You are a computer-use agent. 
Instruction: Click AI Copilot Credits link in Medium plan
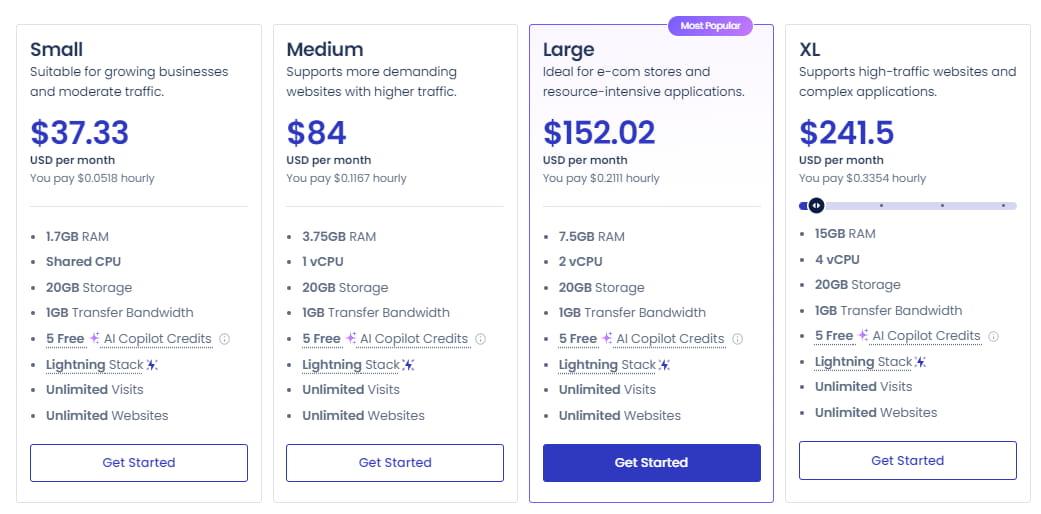pos(413,339)
